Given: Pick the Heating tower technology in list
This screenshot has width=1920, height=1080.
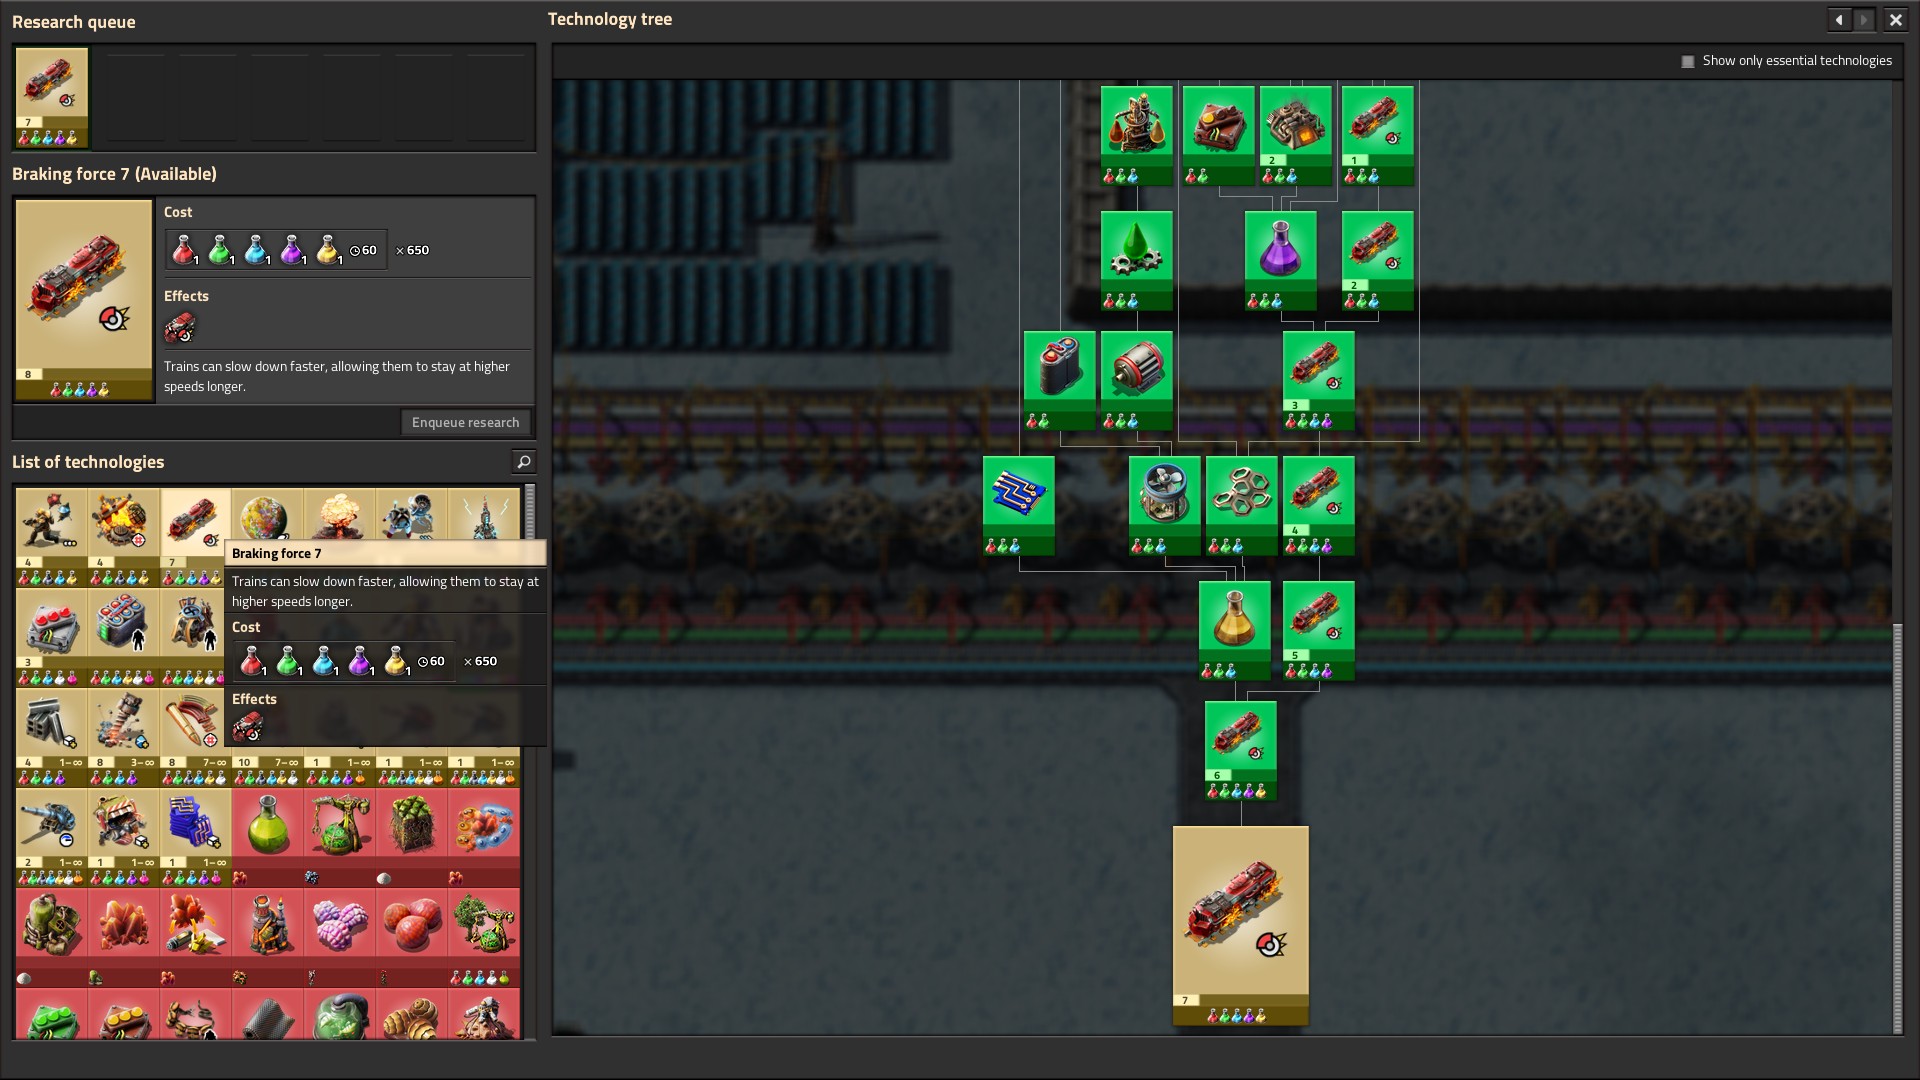Looking at the screenshot, I should 268,937.
